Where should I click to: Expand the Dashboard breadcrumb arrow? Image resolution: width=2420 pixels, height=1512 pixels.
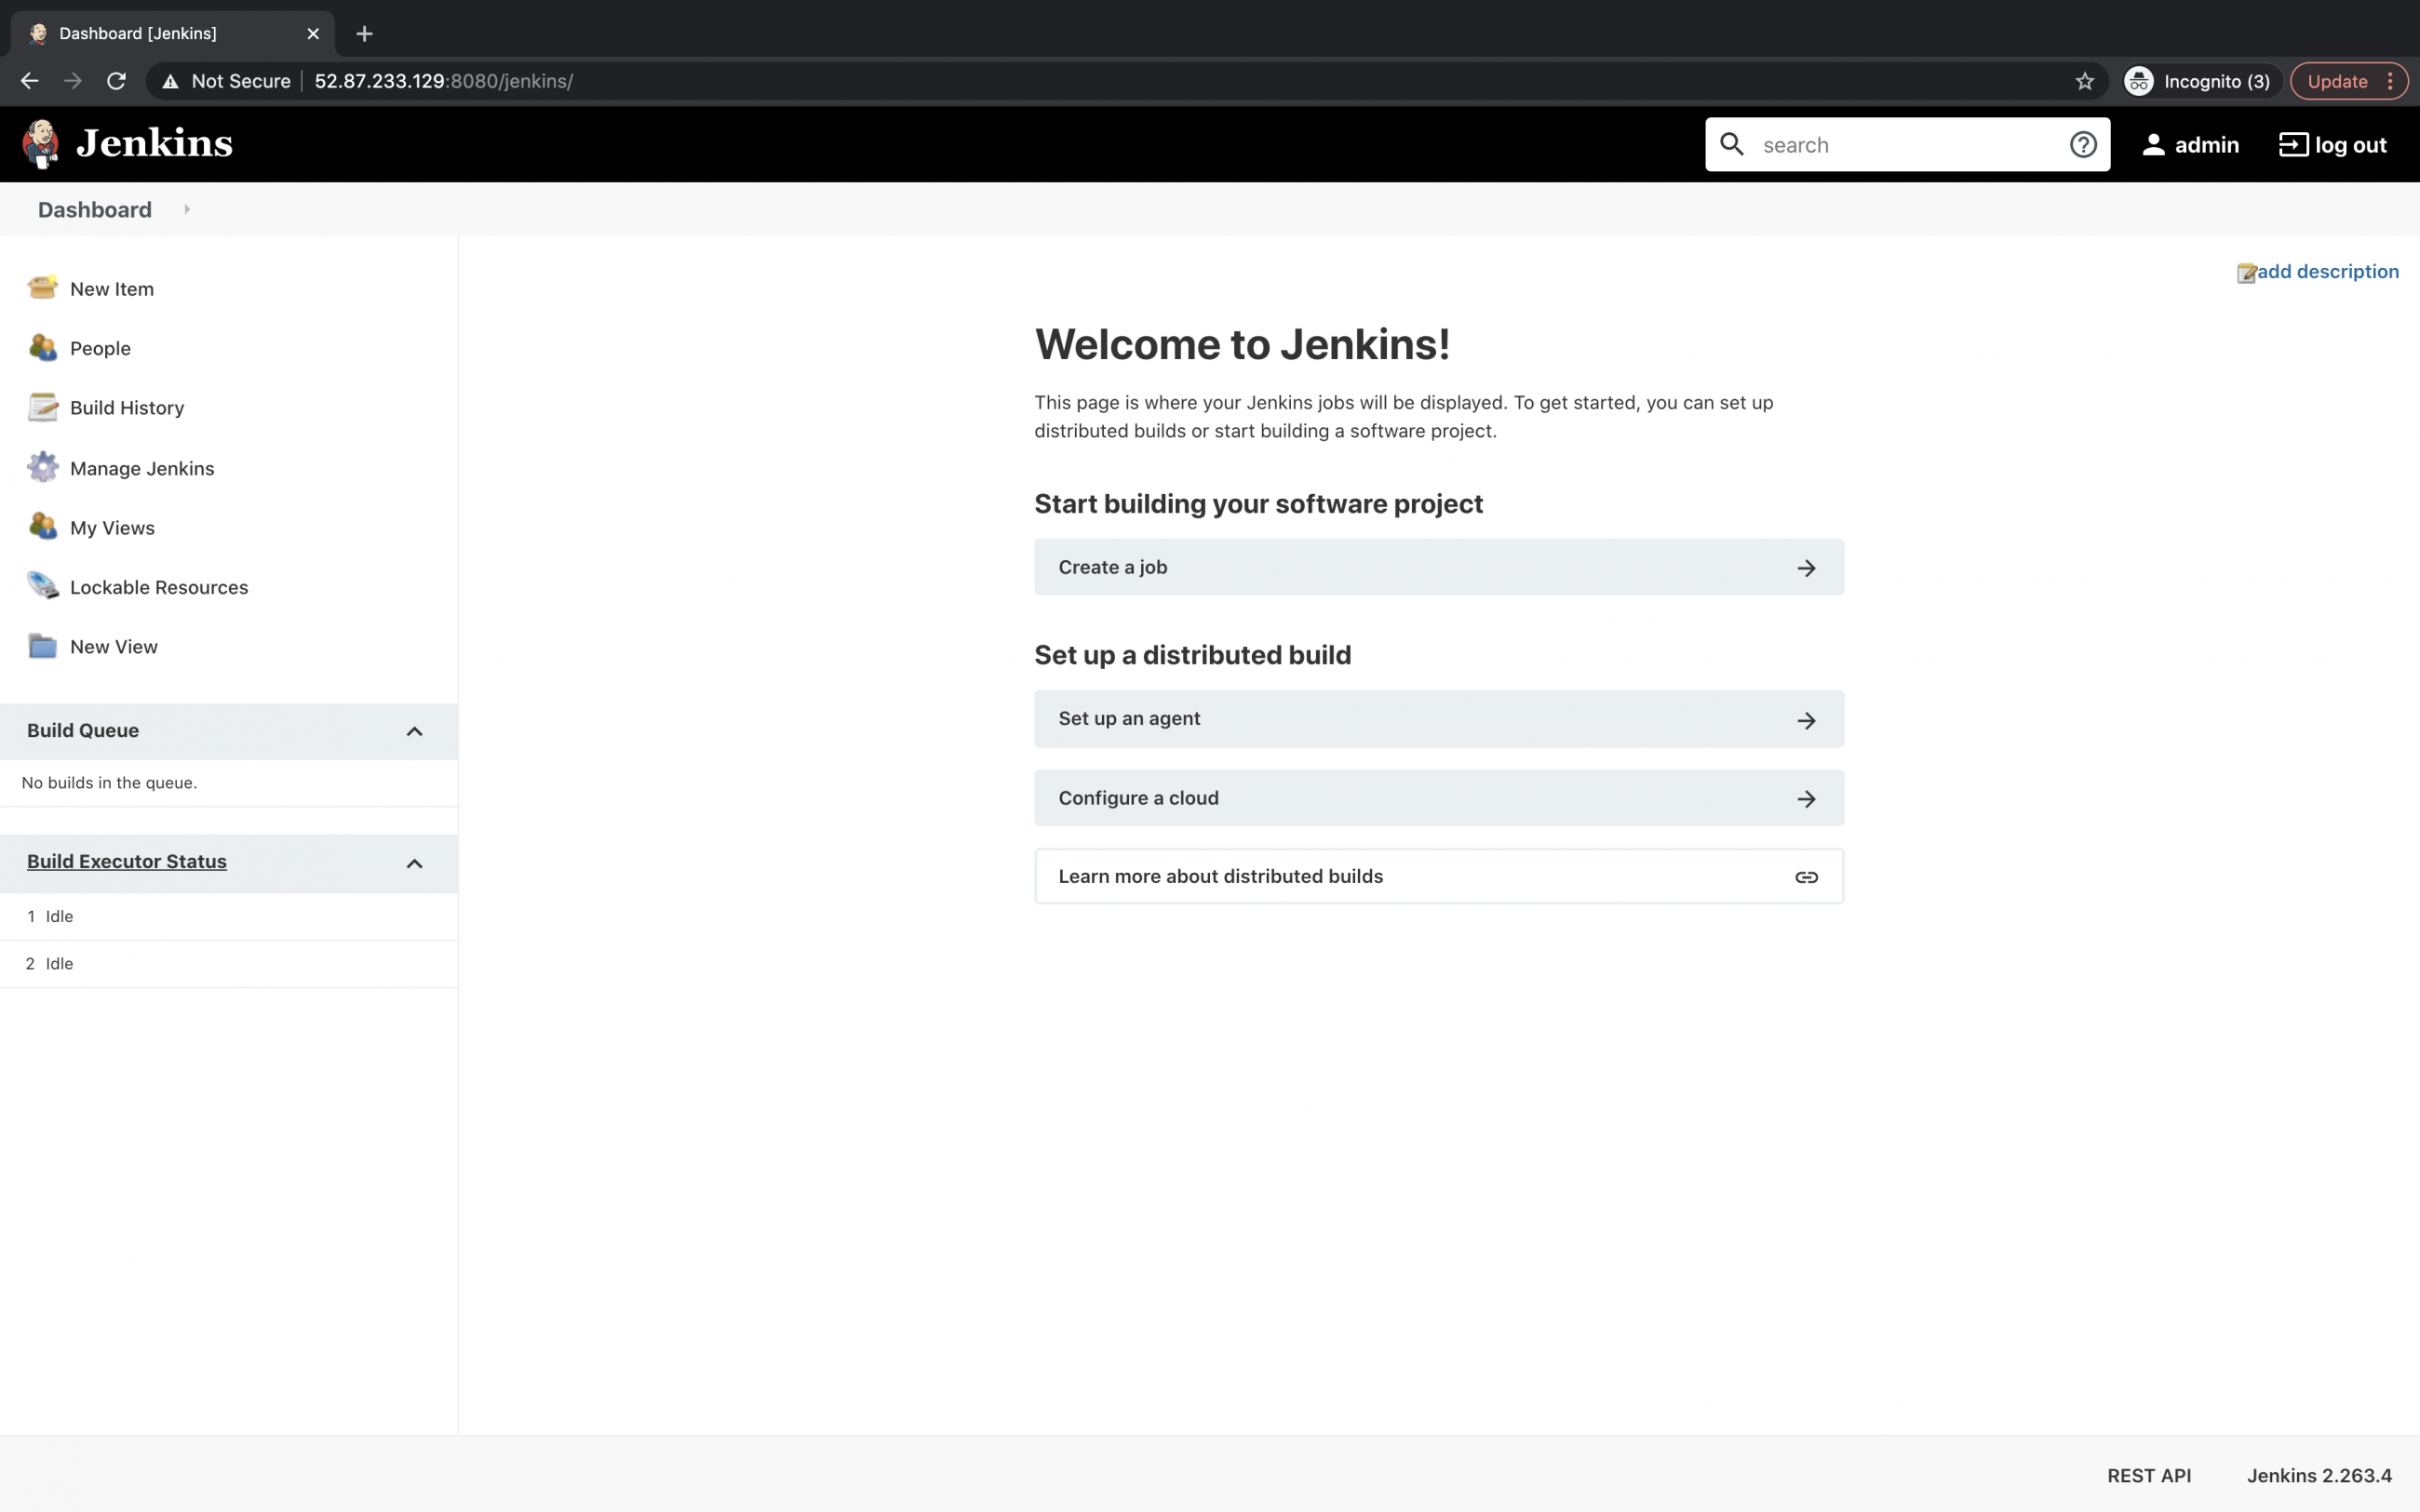pyautogui.click(x=187, y=210)
